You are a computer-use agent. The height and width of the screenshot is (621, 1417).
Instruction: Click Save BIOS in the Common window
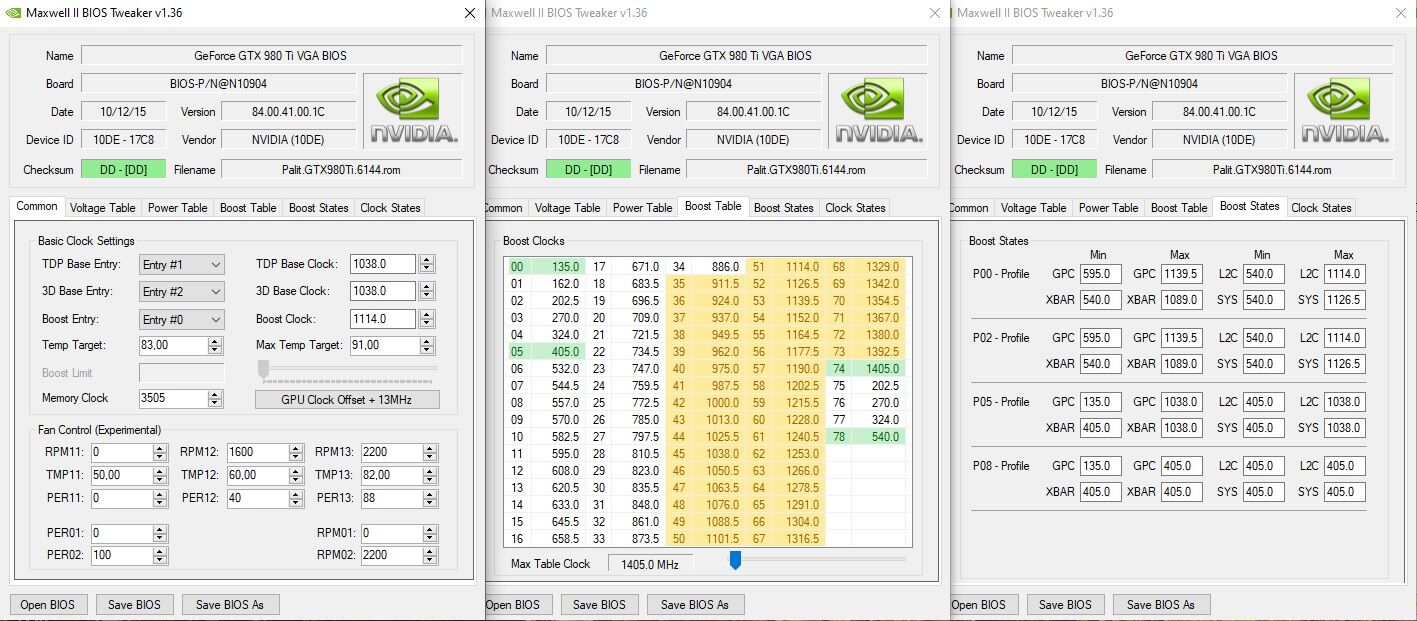134,604
